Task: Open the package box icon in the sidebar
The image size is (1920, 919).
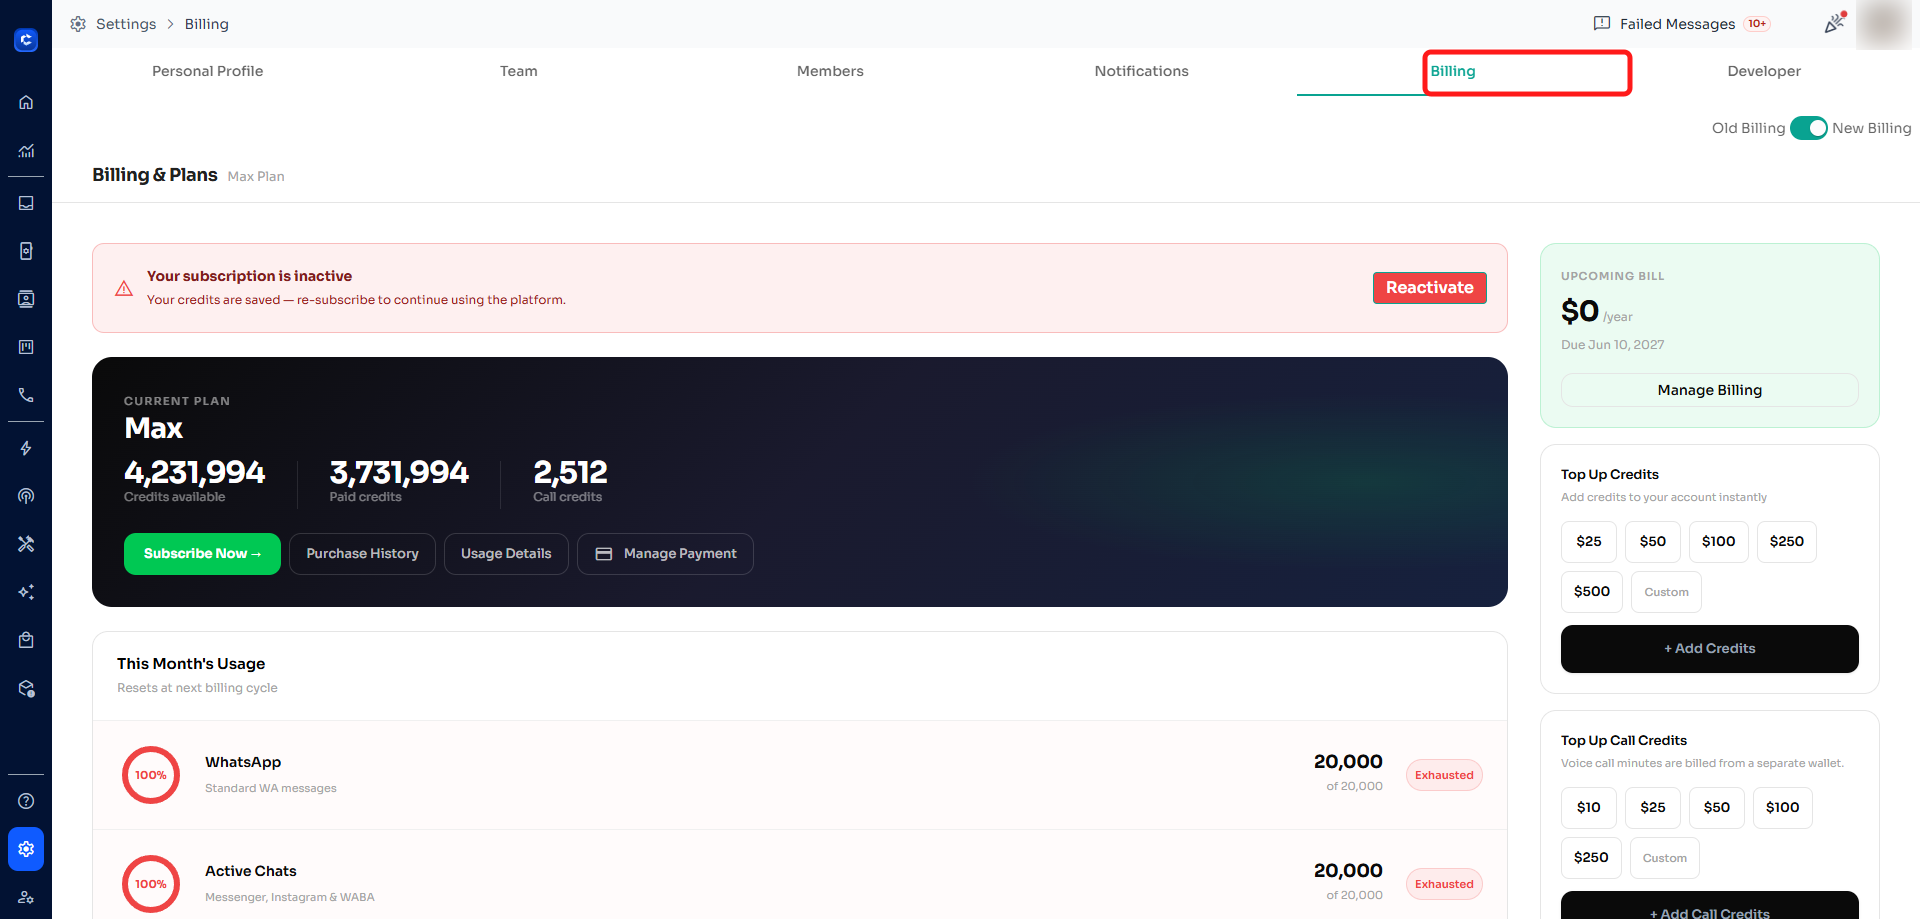Action: pyautogui.click(x=26, y=689)
